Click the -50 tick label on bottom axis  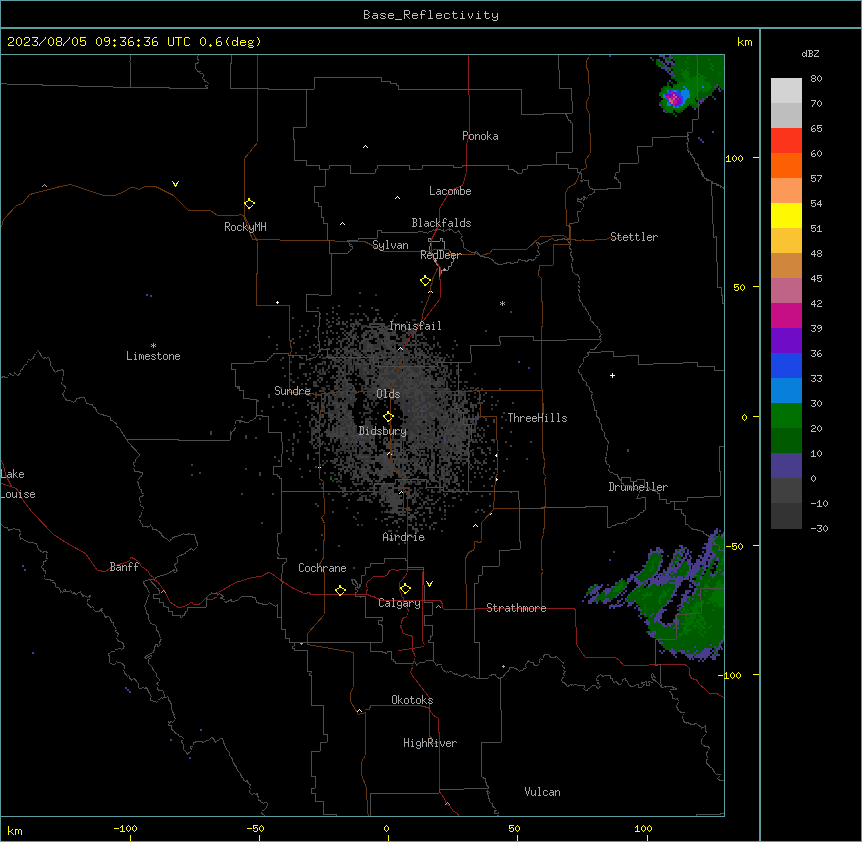pyautogui.click(x=255, y=828)
